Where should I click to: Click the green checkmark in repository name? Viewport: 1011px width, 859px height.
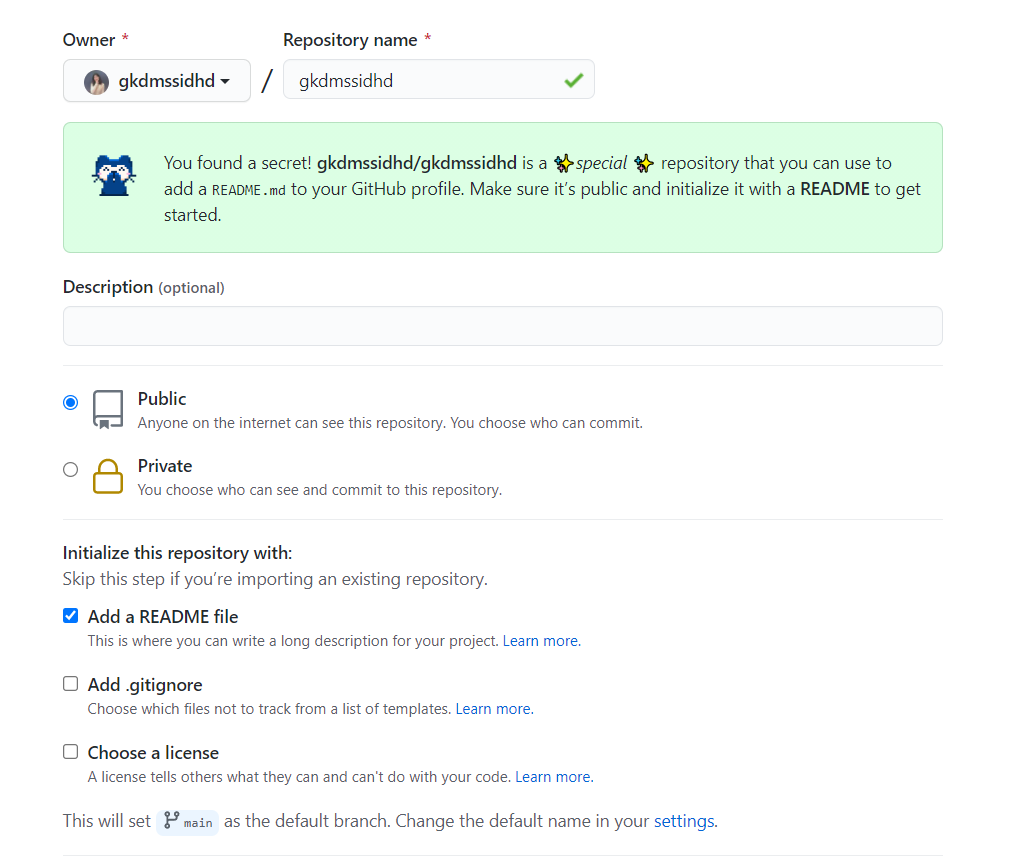point(573,80)
